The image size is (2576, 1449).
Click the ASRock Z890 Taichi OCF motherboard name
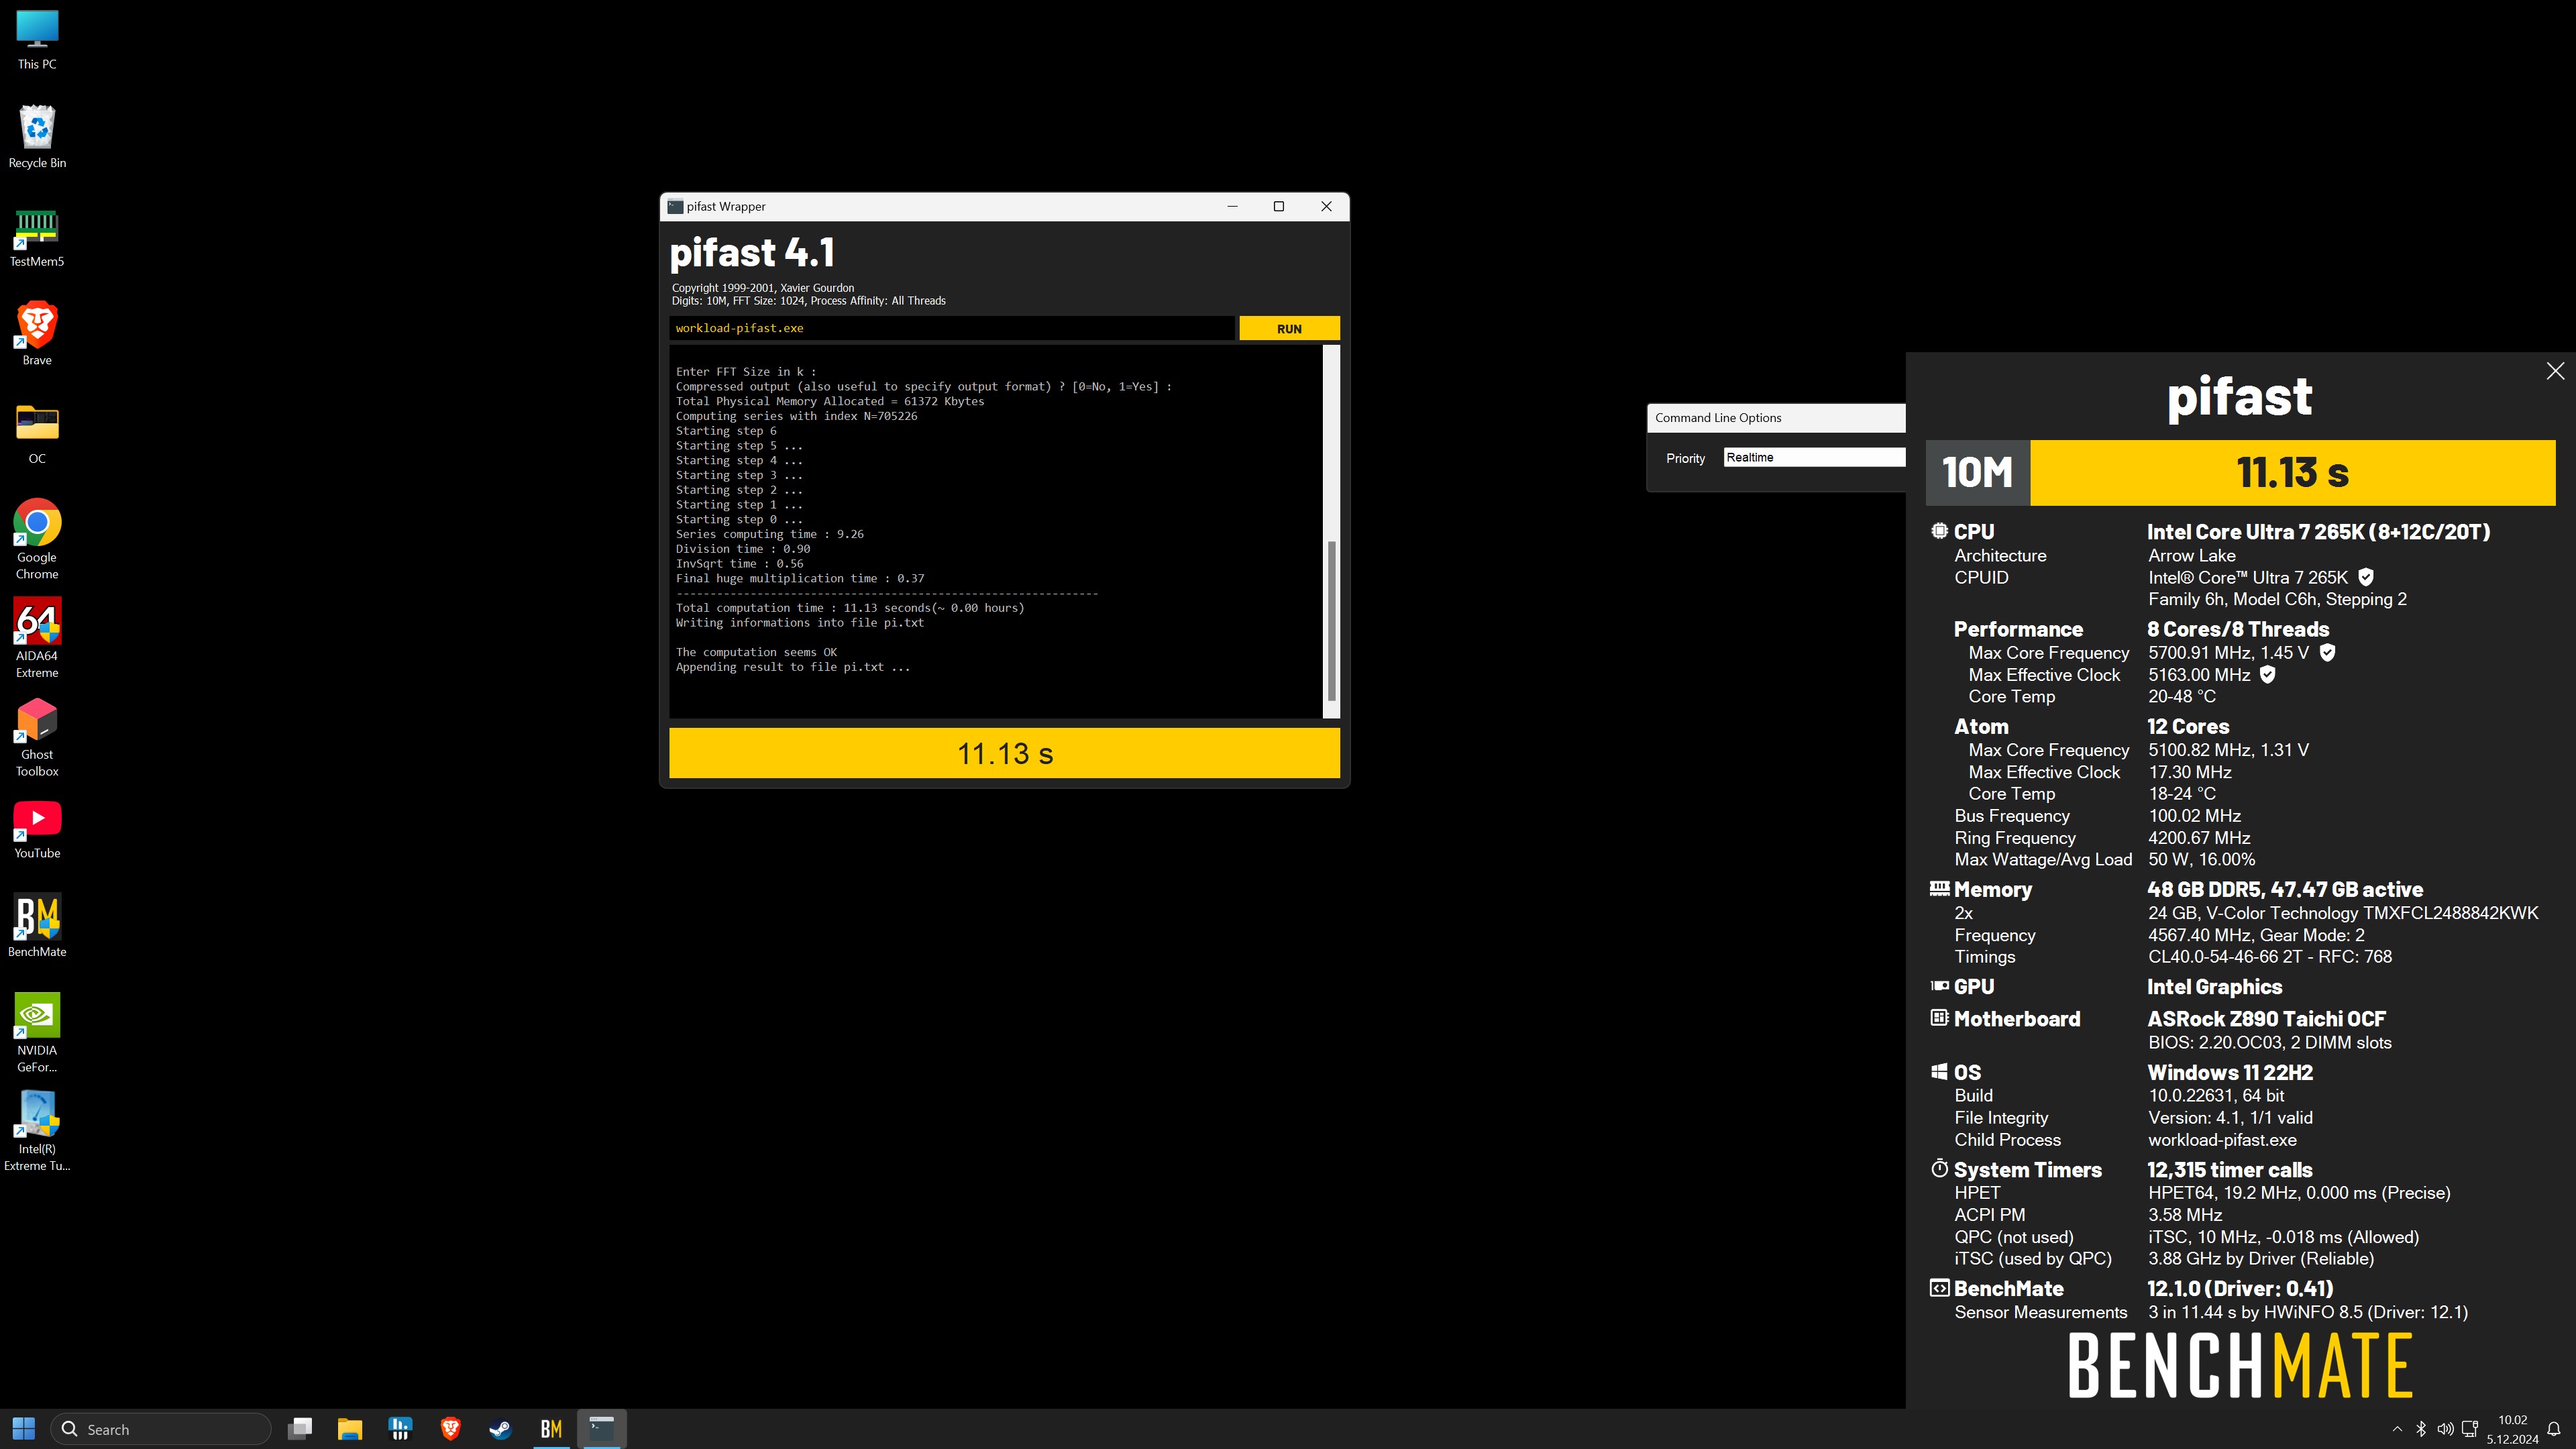click(2266, 1019)
